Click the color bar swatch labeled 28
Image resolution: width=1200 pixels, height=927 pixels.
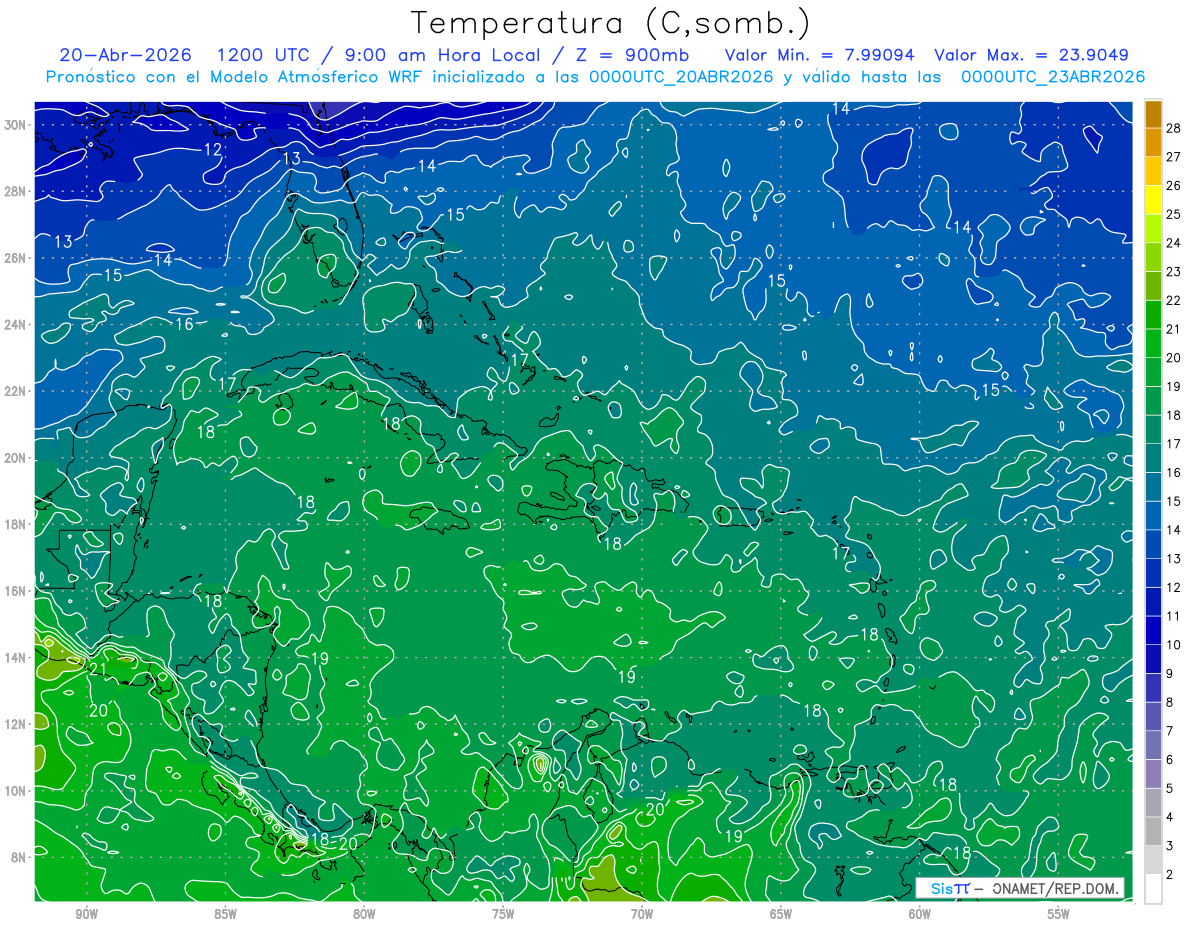click(x=1153, y=113)
